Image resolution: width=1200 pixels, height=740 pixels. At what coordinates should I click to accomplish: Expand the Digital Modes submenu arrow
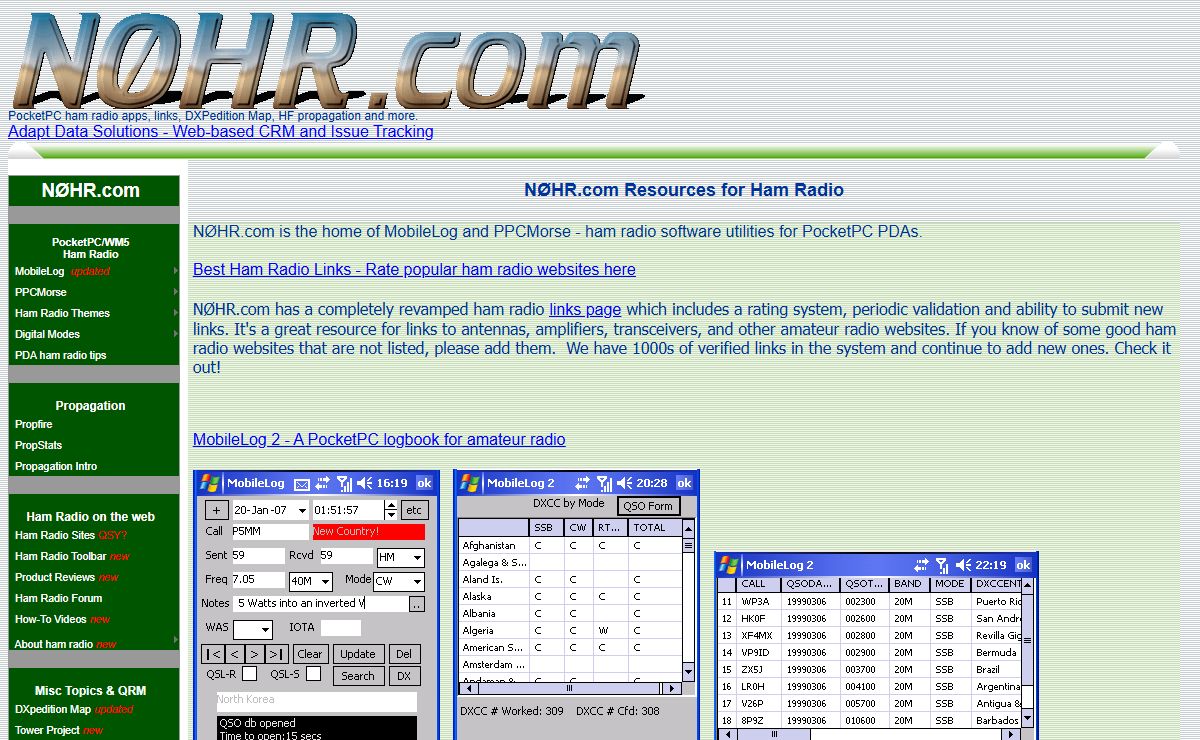176,334
